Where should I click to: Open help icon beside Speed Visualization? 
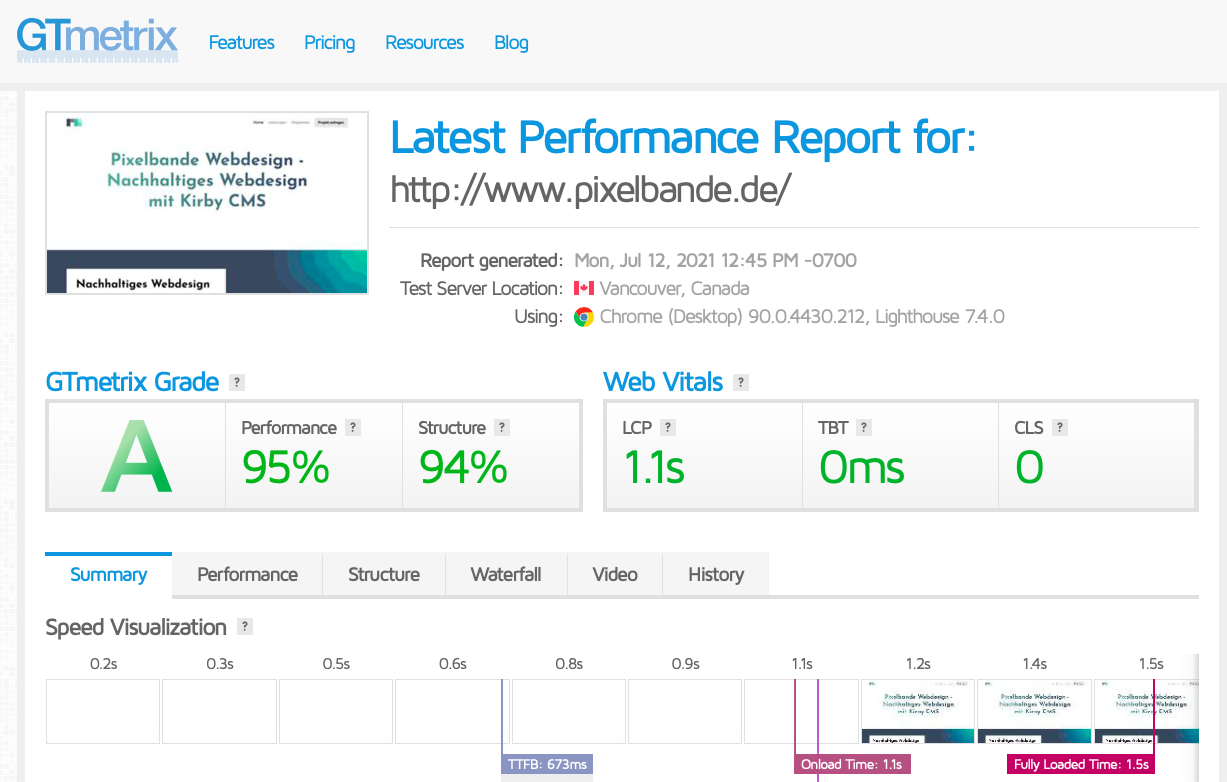(245, 627)
